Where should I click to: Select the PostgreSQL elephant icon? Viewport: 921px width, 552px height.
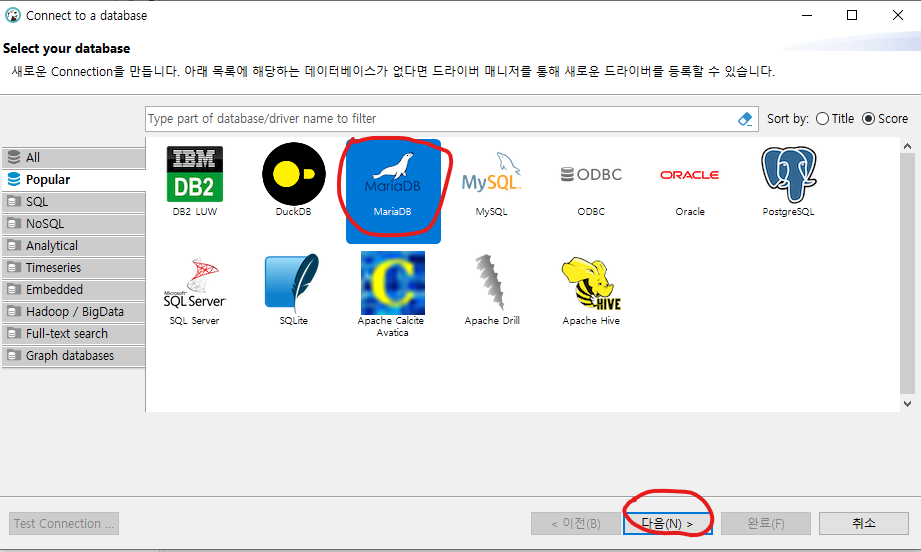(788, 174)
